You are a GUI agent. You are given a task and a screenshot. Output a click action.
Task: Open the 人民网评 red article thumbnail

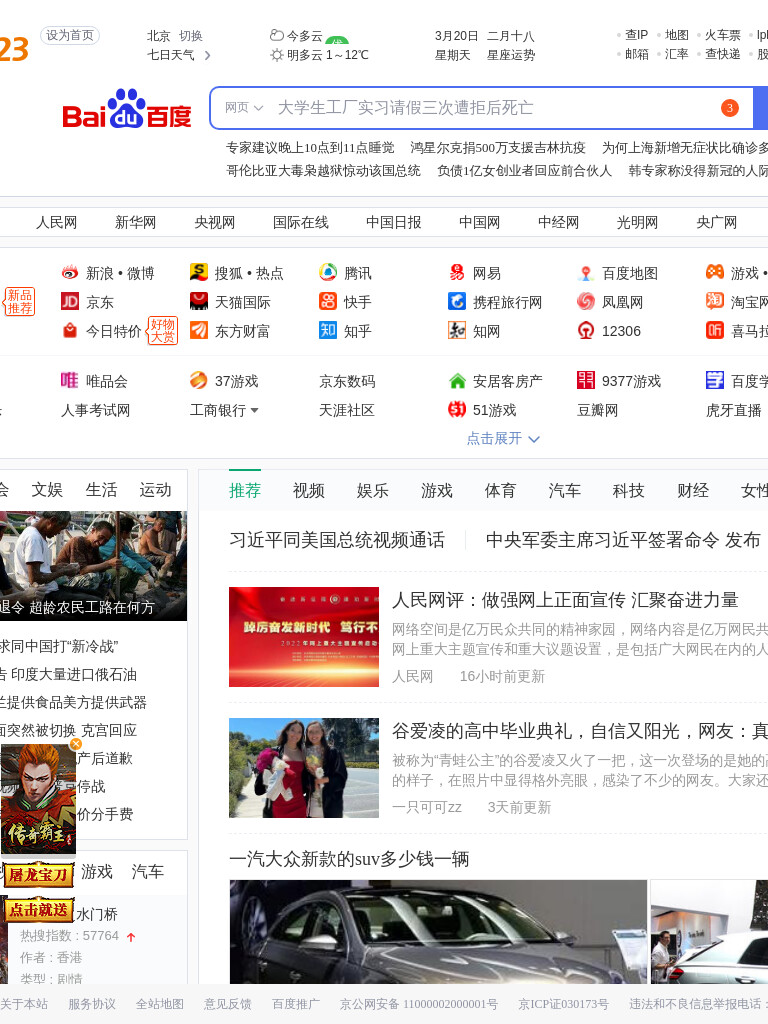click(304, 637)
